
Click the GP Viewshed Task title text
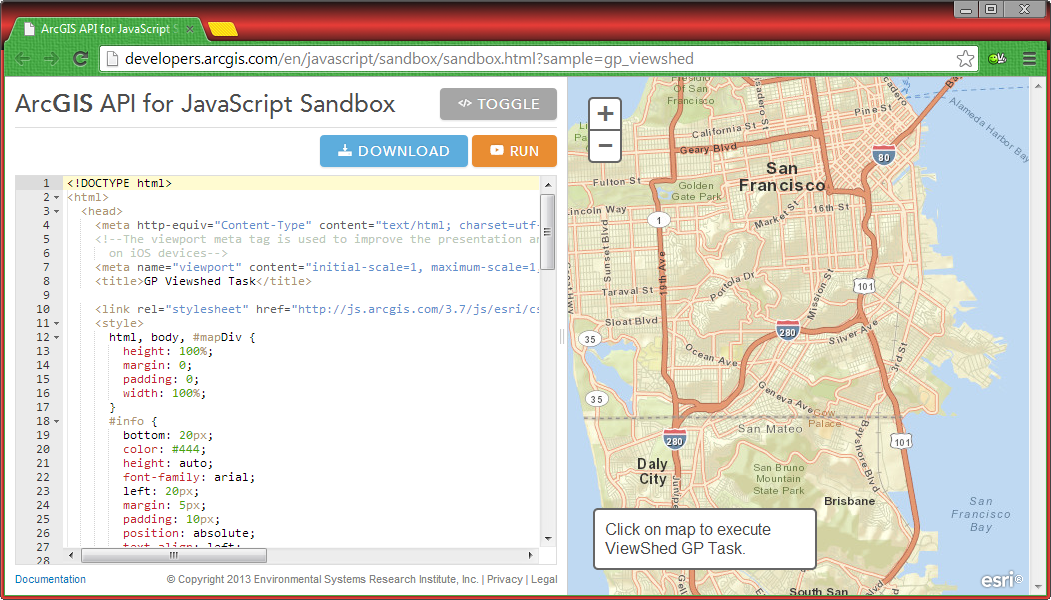point(200,282)
